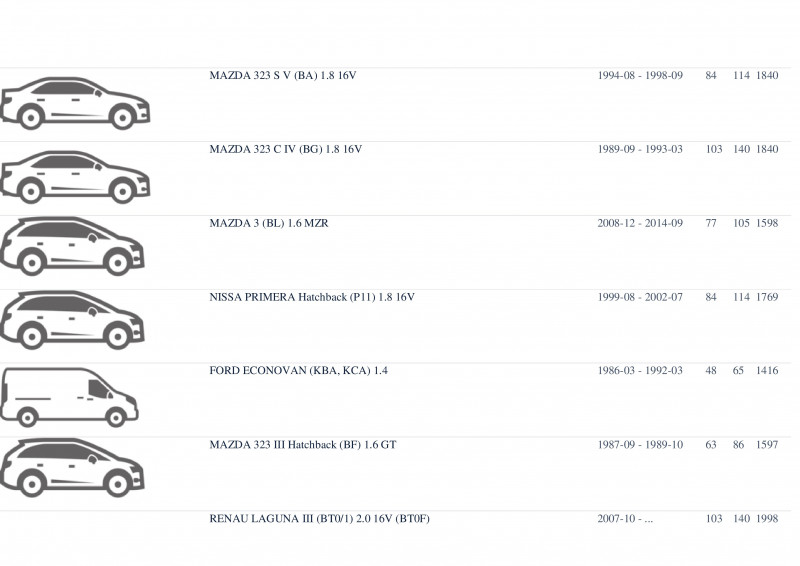800x566 pixels.
Task: Click the van icon for Ford Econovan
Action: [69, 397]
